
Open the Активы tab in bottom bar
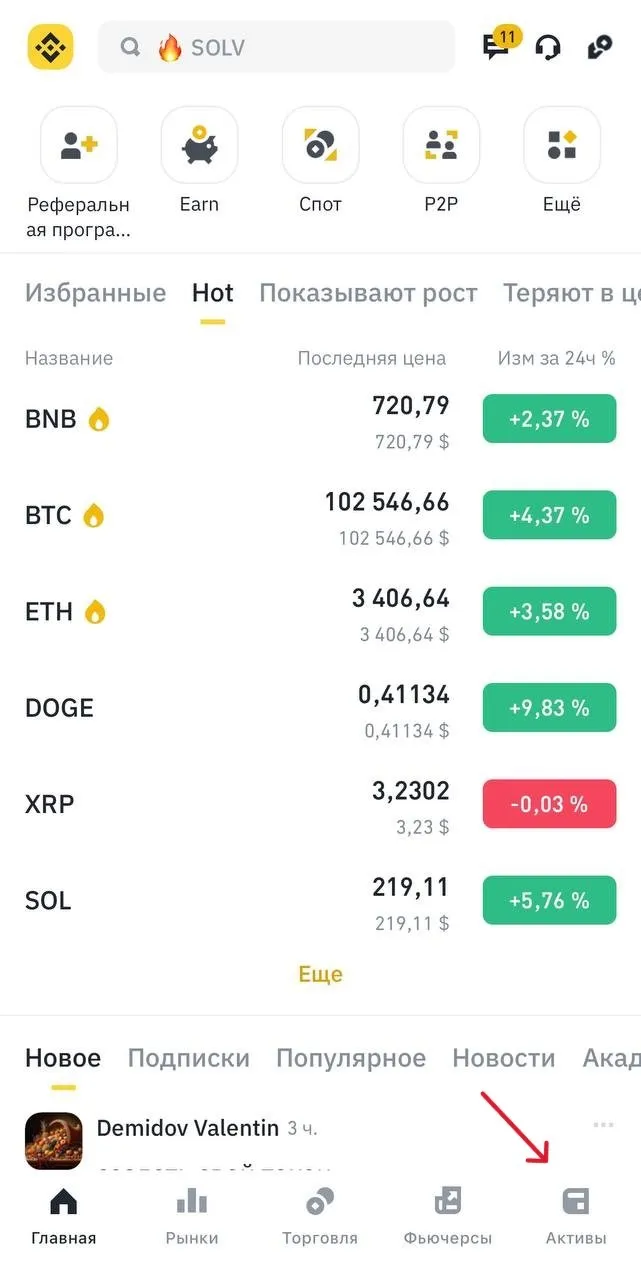click(576, 1215)
